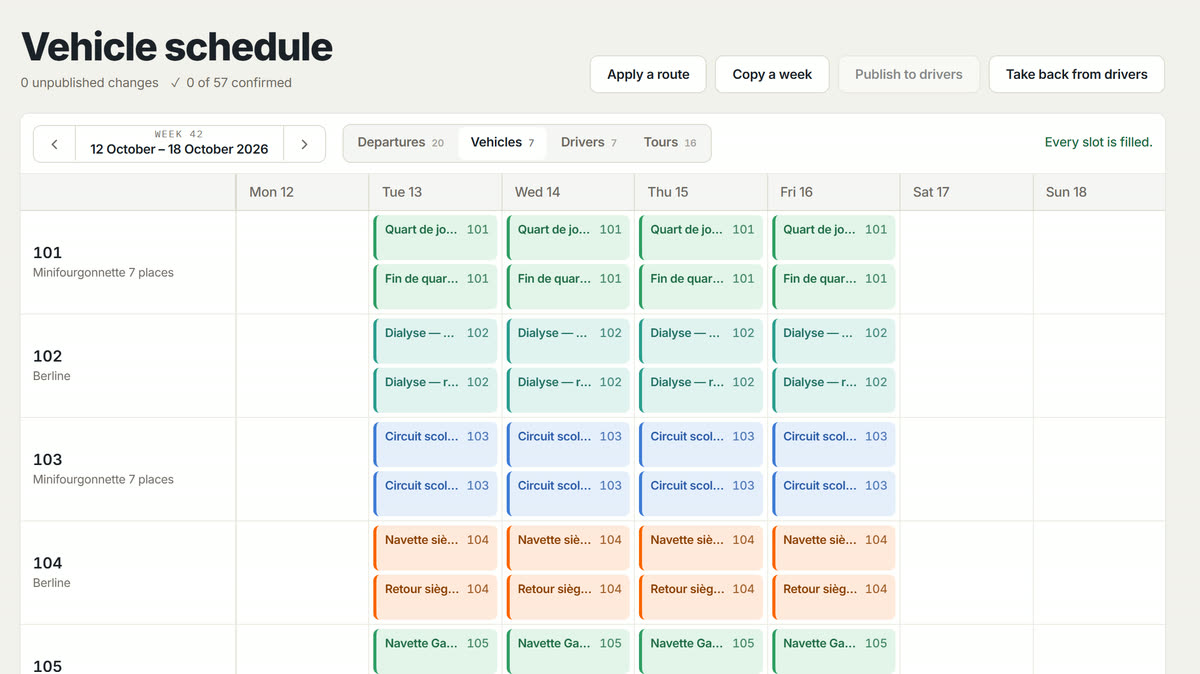Screen dimensions: 1200x674
Task: Open Friday's Quart de jo… 101 shift
Action: (833, 237)
